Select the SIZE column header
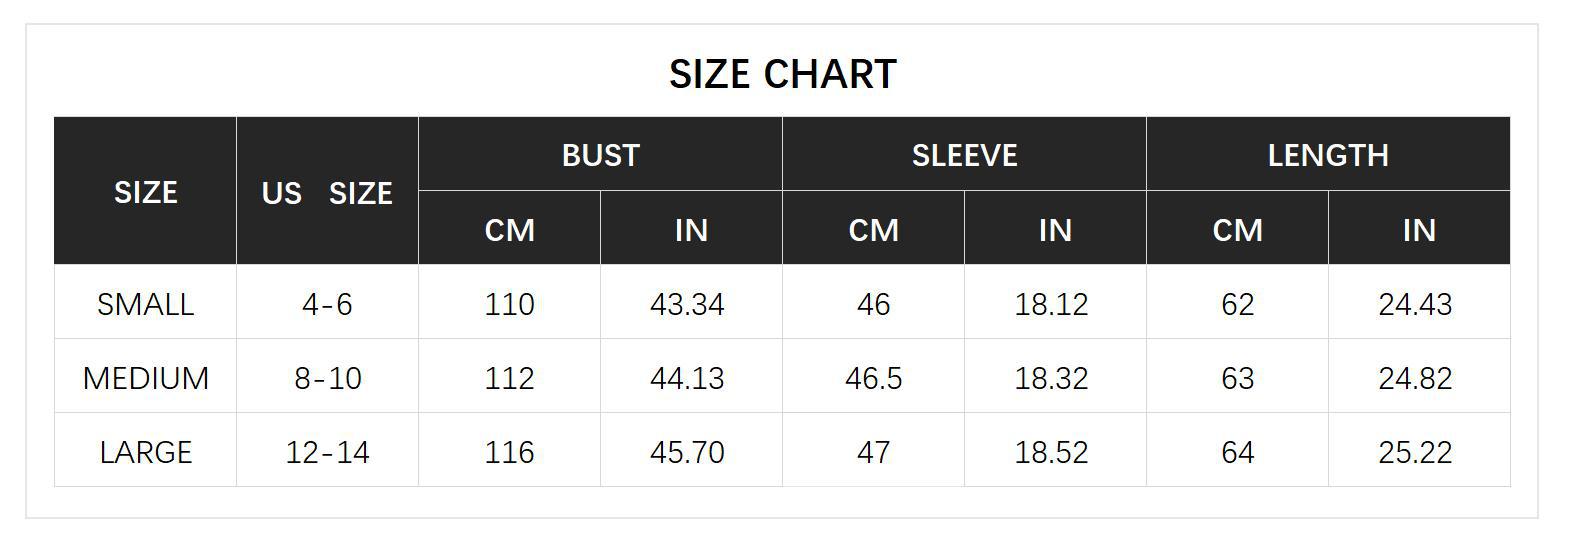 (145, 192)
